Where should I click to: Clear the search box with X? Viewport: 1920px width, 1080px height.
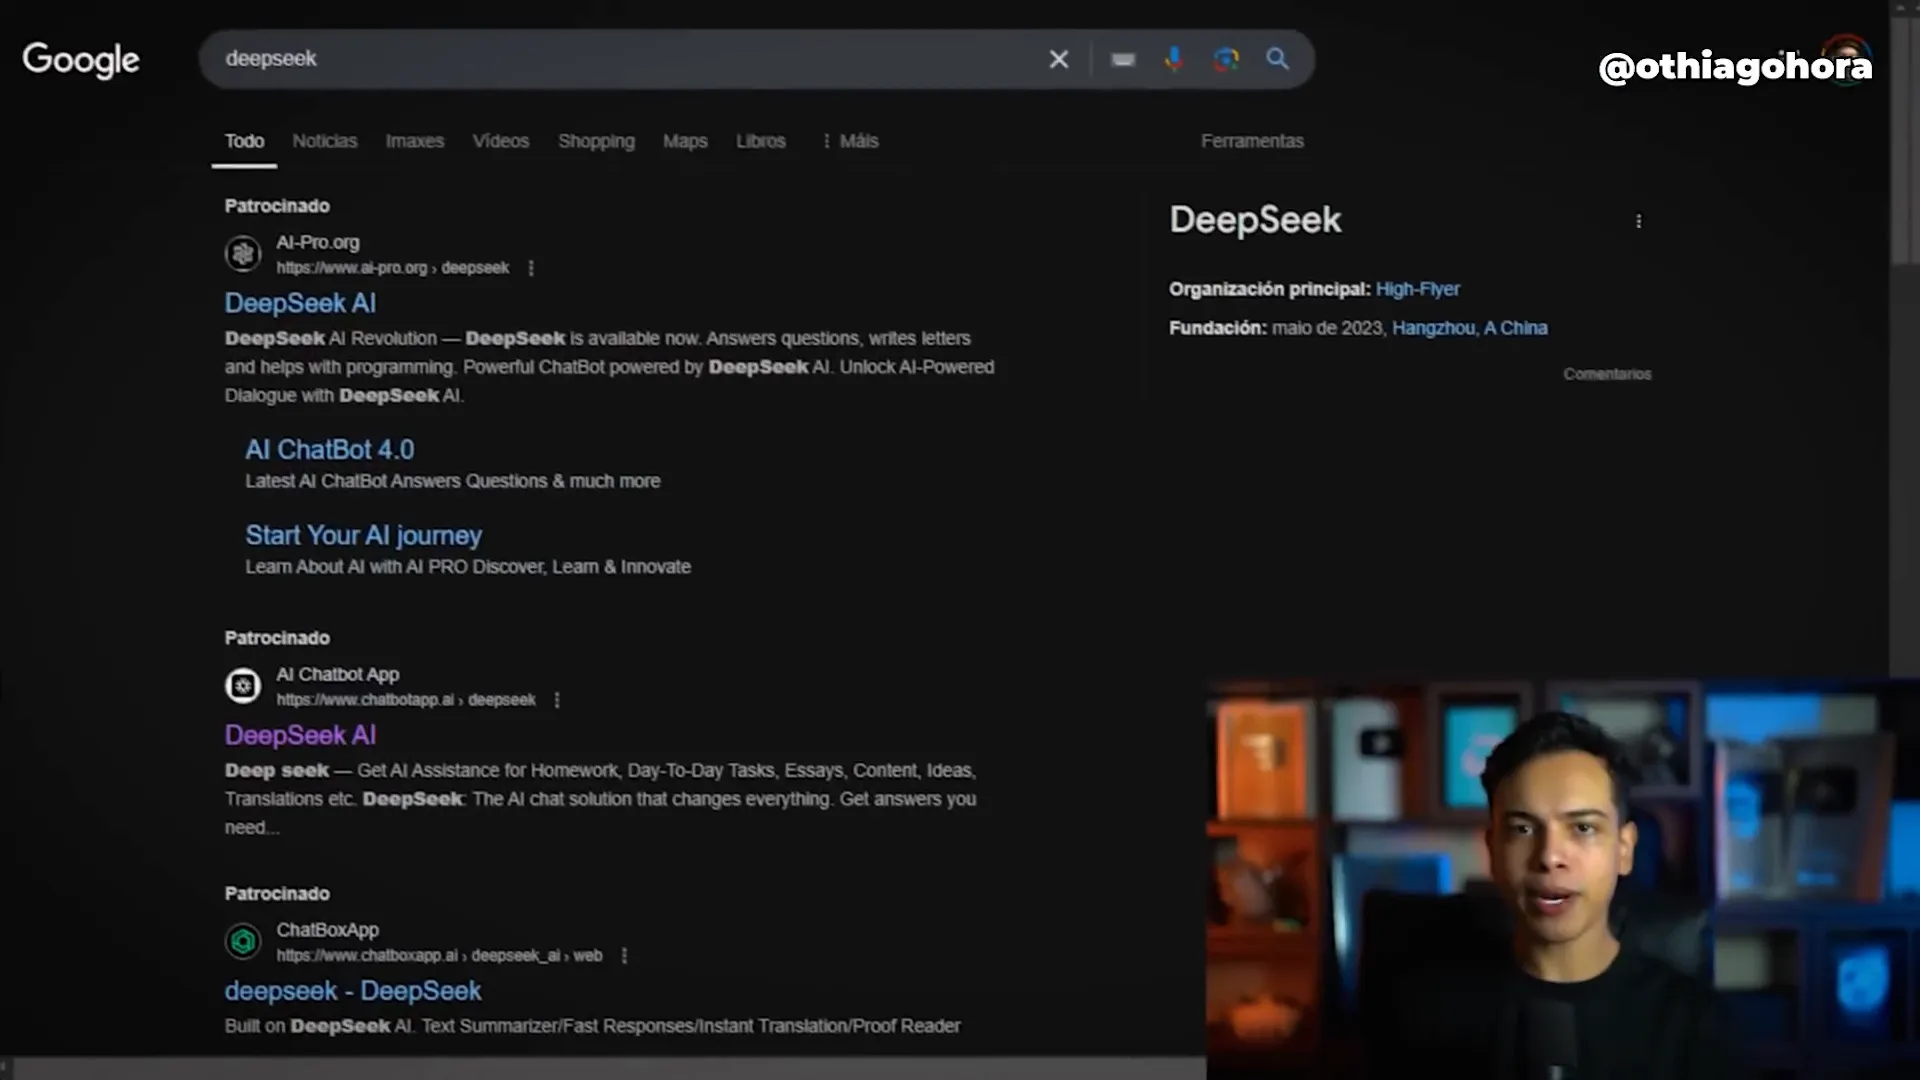click(1059, 59)
